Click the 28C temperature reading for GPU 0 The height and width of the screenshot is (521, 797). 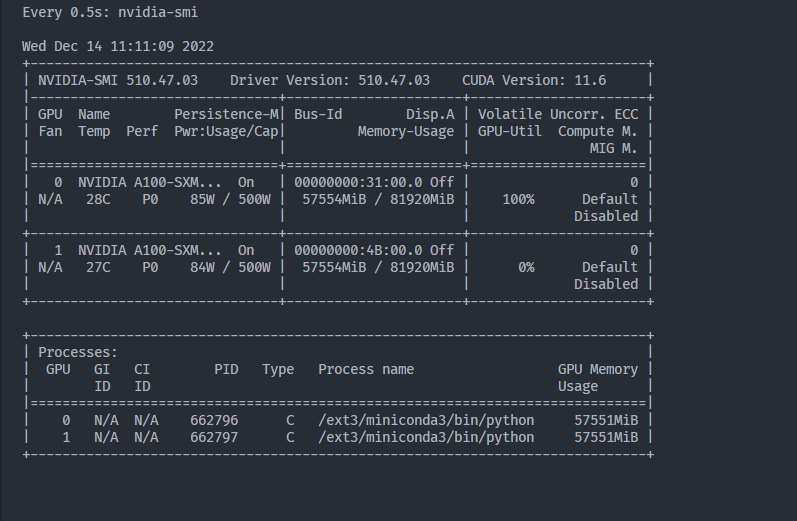coord(94,199)
